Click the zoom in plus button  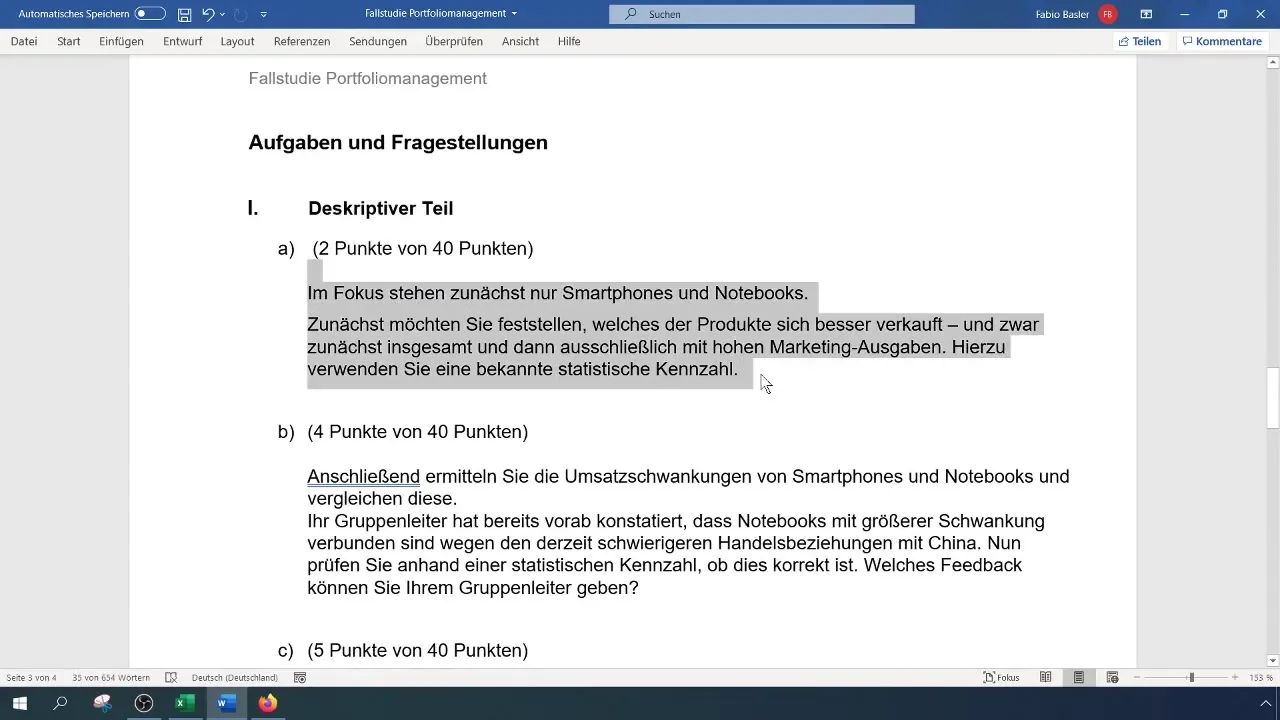1236,677
